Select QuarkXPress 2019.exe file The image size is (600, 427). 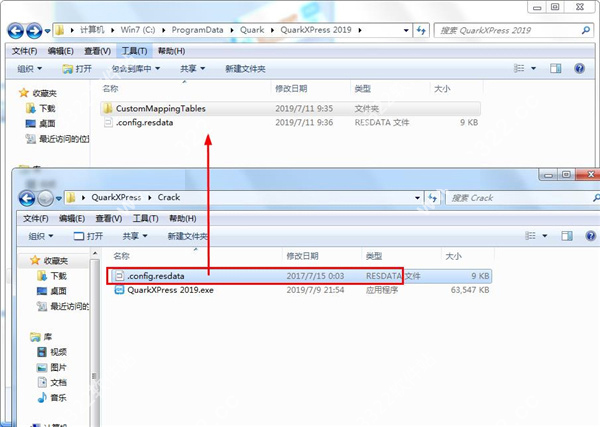[x=300, y=290]
